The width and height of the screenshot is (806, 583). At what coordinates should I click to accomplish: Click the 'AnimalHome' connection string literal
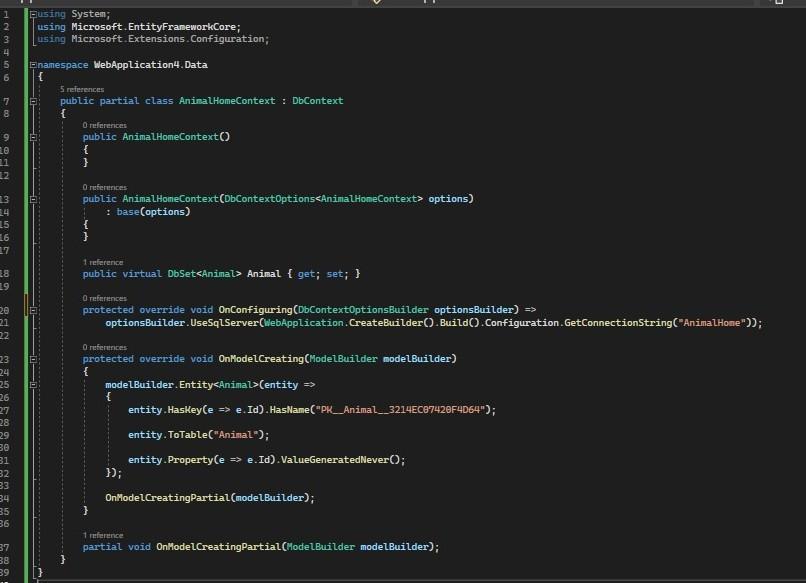coord(712,323)
